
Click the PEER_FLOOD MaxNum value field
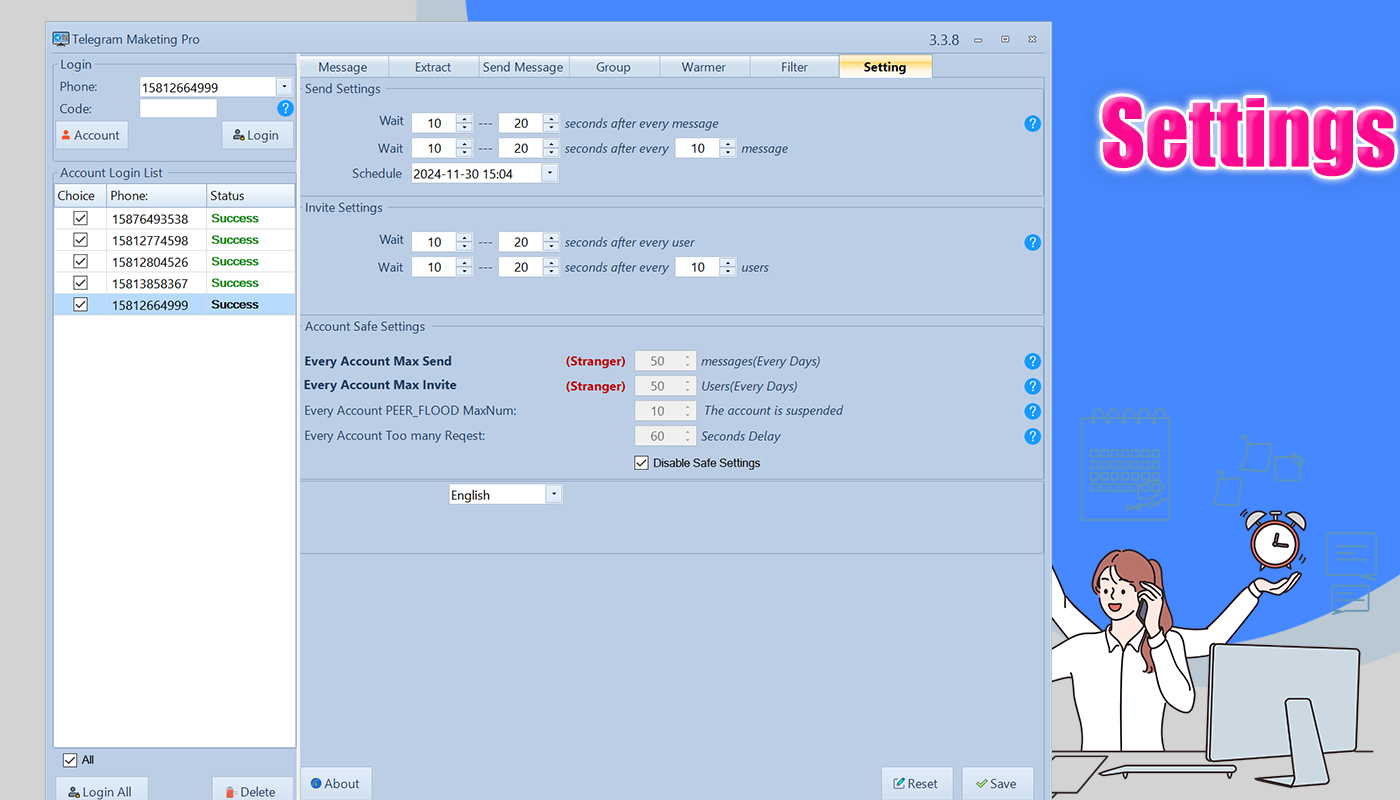(658, 411)
